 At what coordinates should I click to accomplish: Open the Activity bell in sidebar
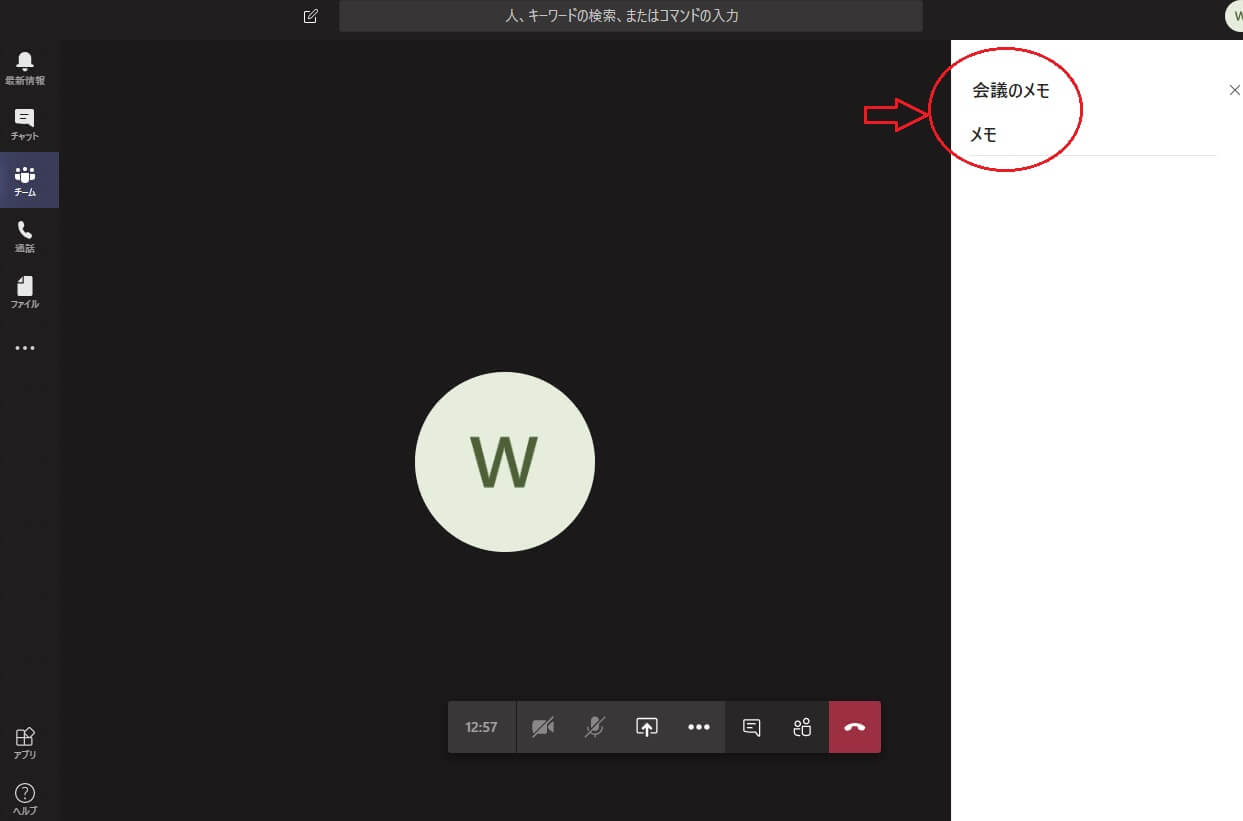[x=25, y=67]
